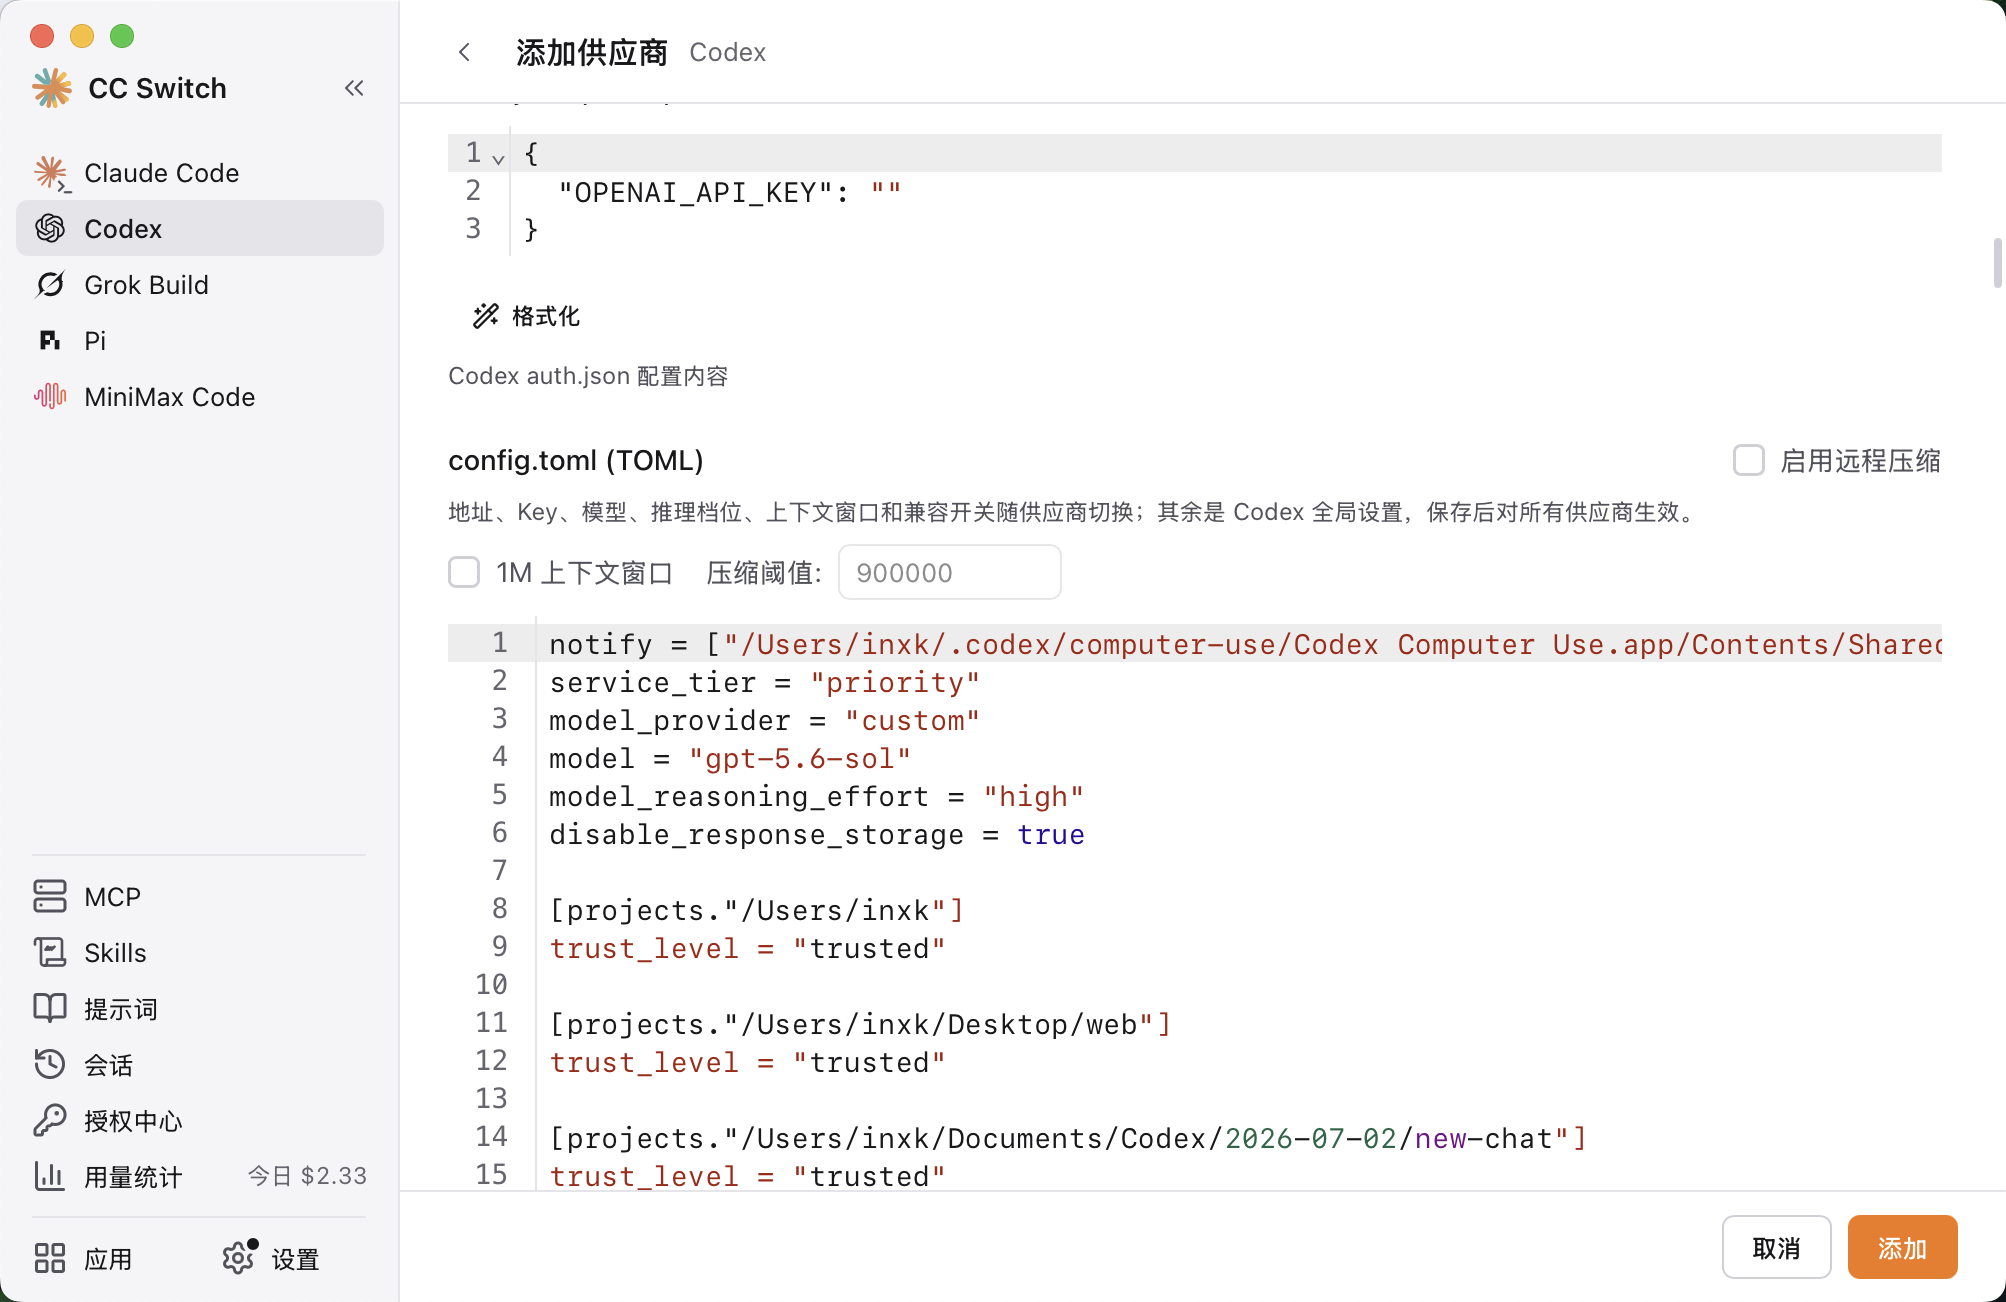
Task: Click the service_tier "priority" value
Action: (895, 683)
